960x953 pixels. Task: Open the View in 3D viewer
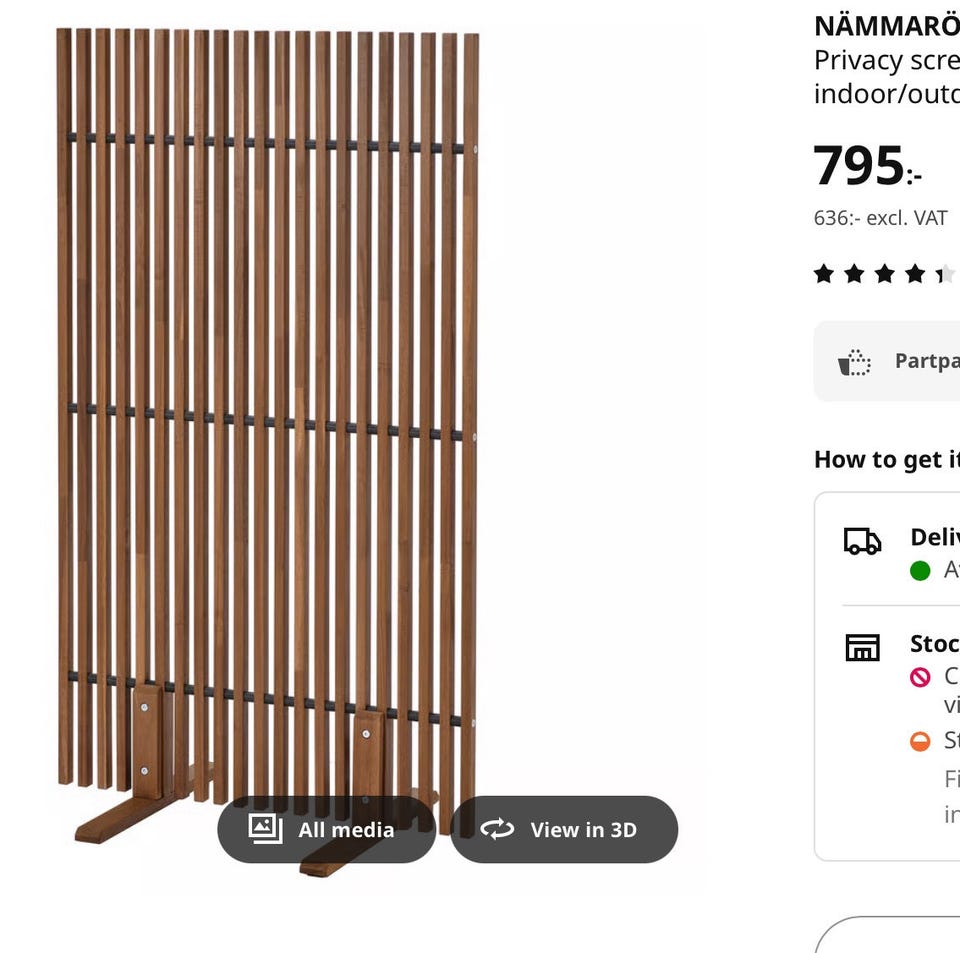[x=564, y=829]
